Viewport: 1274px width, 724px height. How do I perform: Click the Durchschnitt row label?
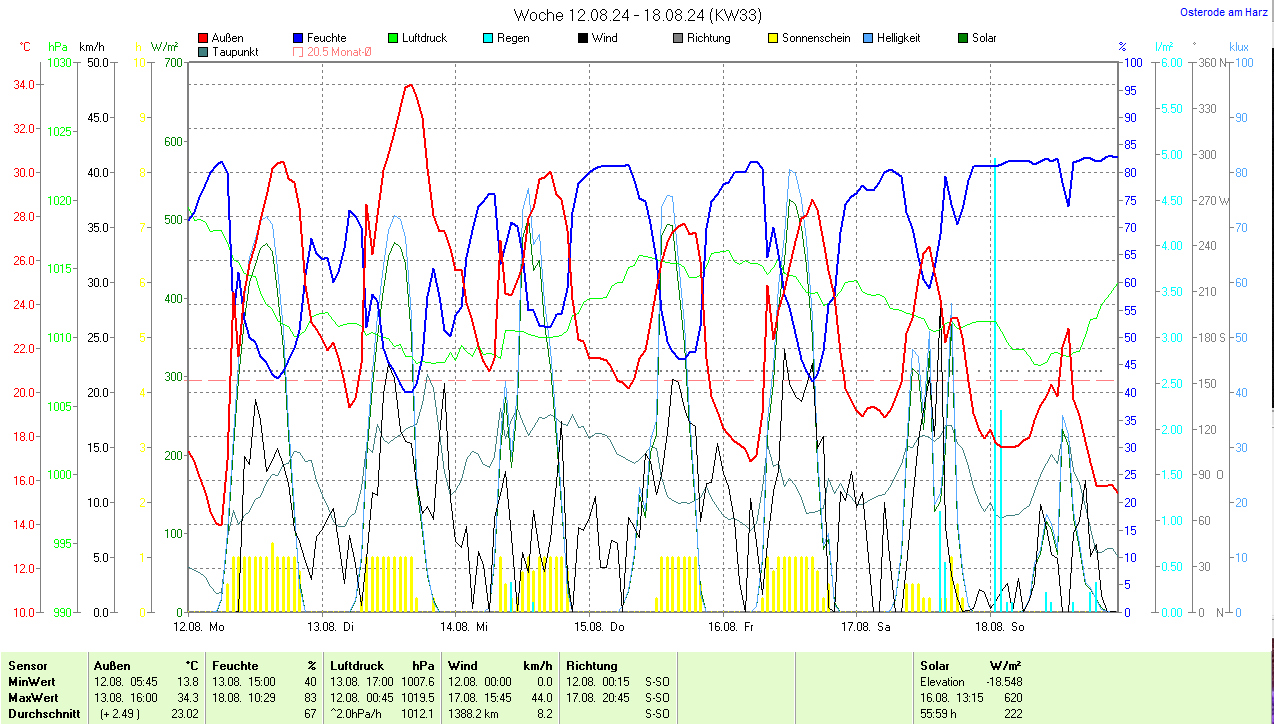point(43,714)
